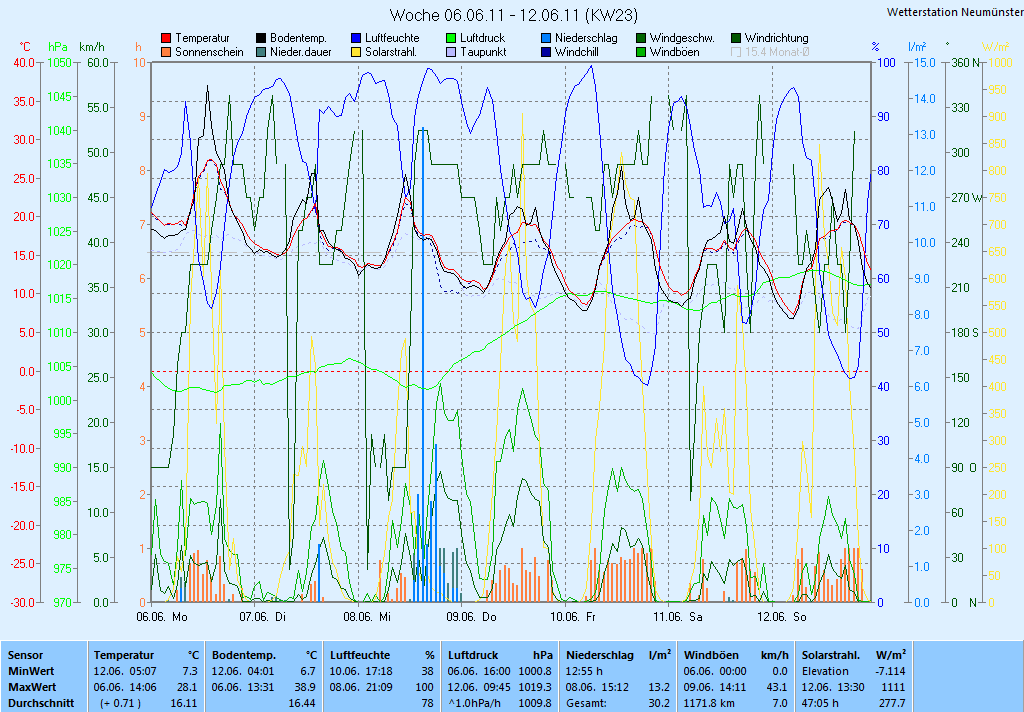Select the MinWert row label
This screenshot has height=712, width=1024.
pos(31,672)
